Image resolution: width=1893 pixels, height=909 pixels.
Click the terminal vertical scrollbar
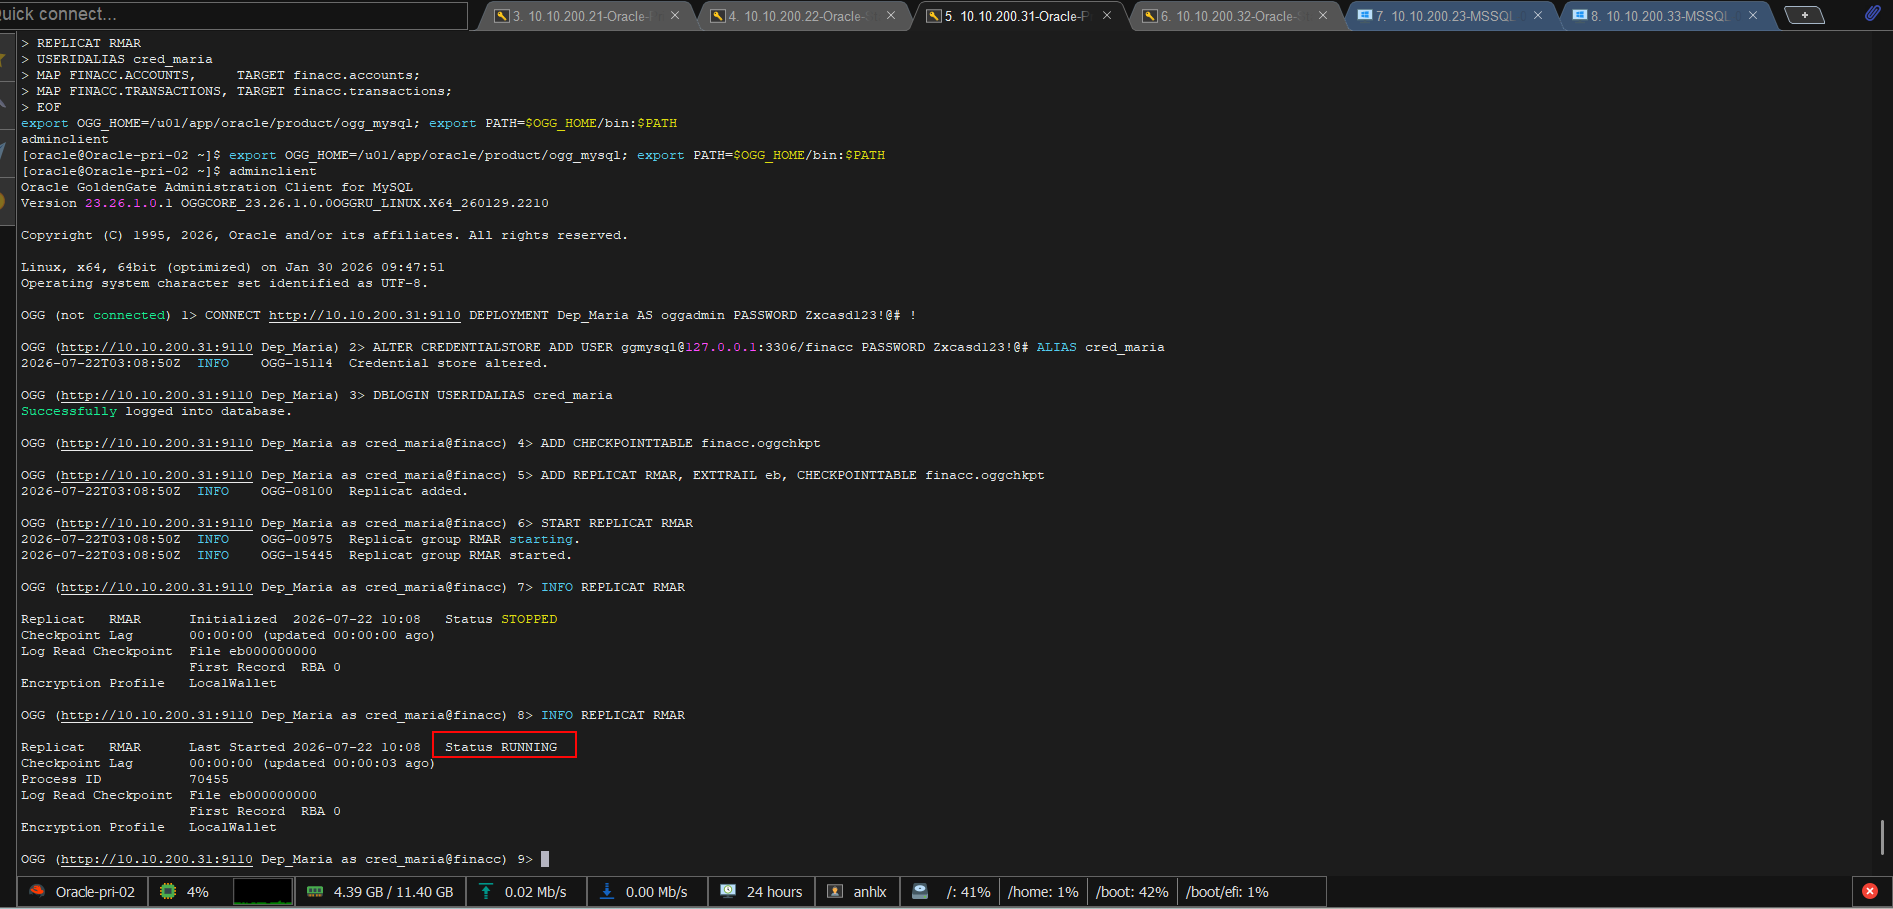[x=1882, y=836]
